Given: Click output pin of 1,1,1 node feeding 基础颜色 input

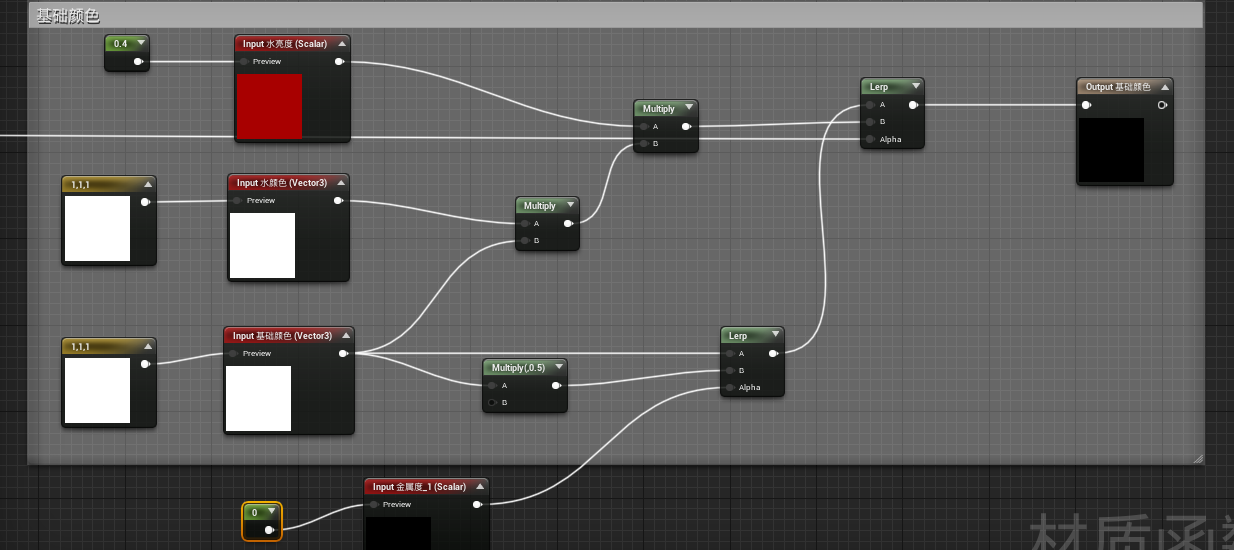Looking at the screenshot, I should (x=145, y=364).
